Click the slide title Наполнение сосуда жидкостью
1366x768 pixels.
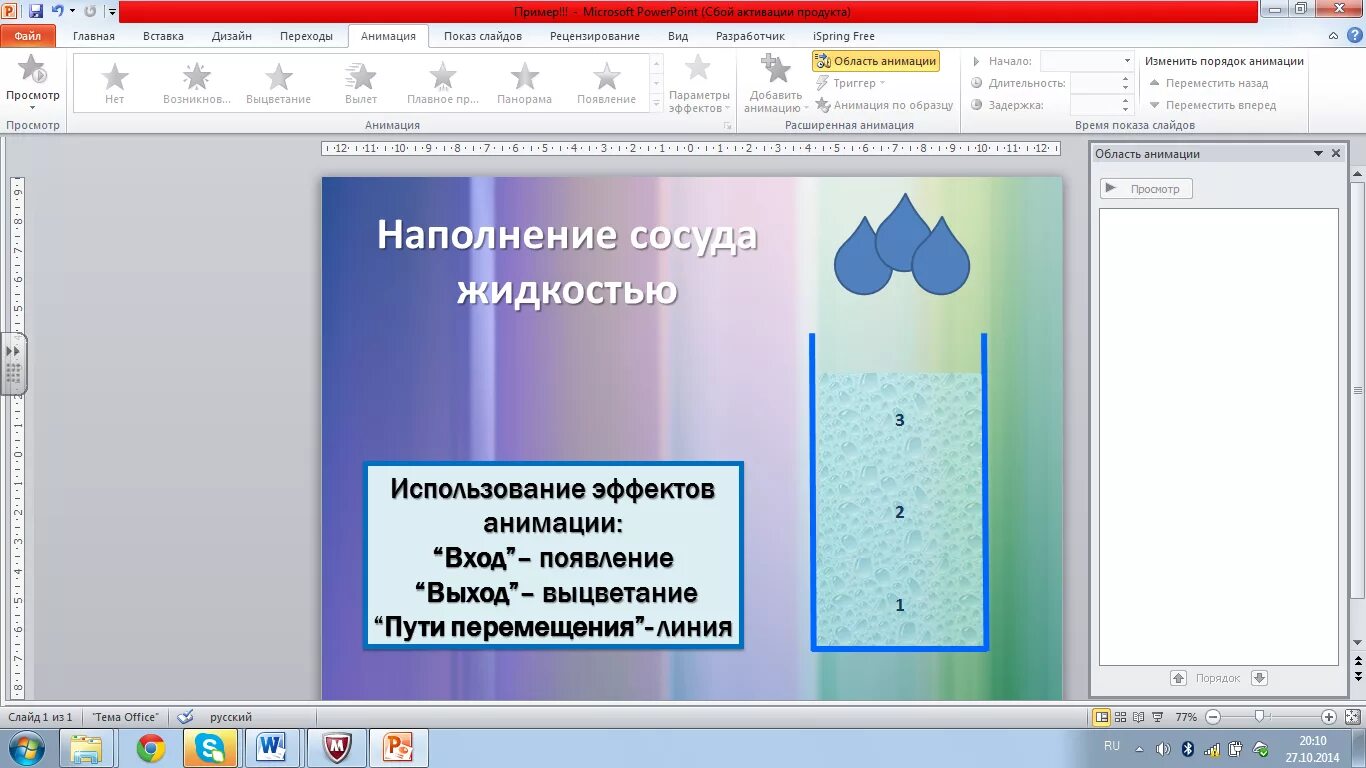point(567,263)
